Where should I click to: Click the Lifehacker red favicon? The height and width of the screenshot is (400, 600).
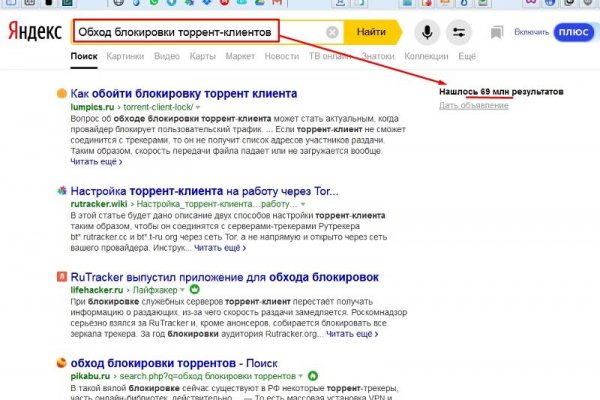[x=62, y=275]
